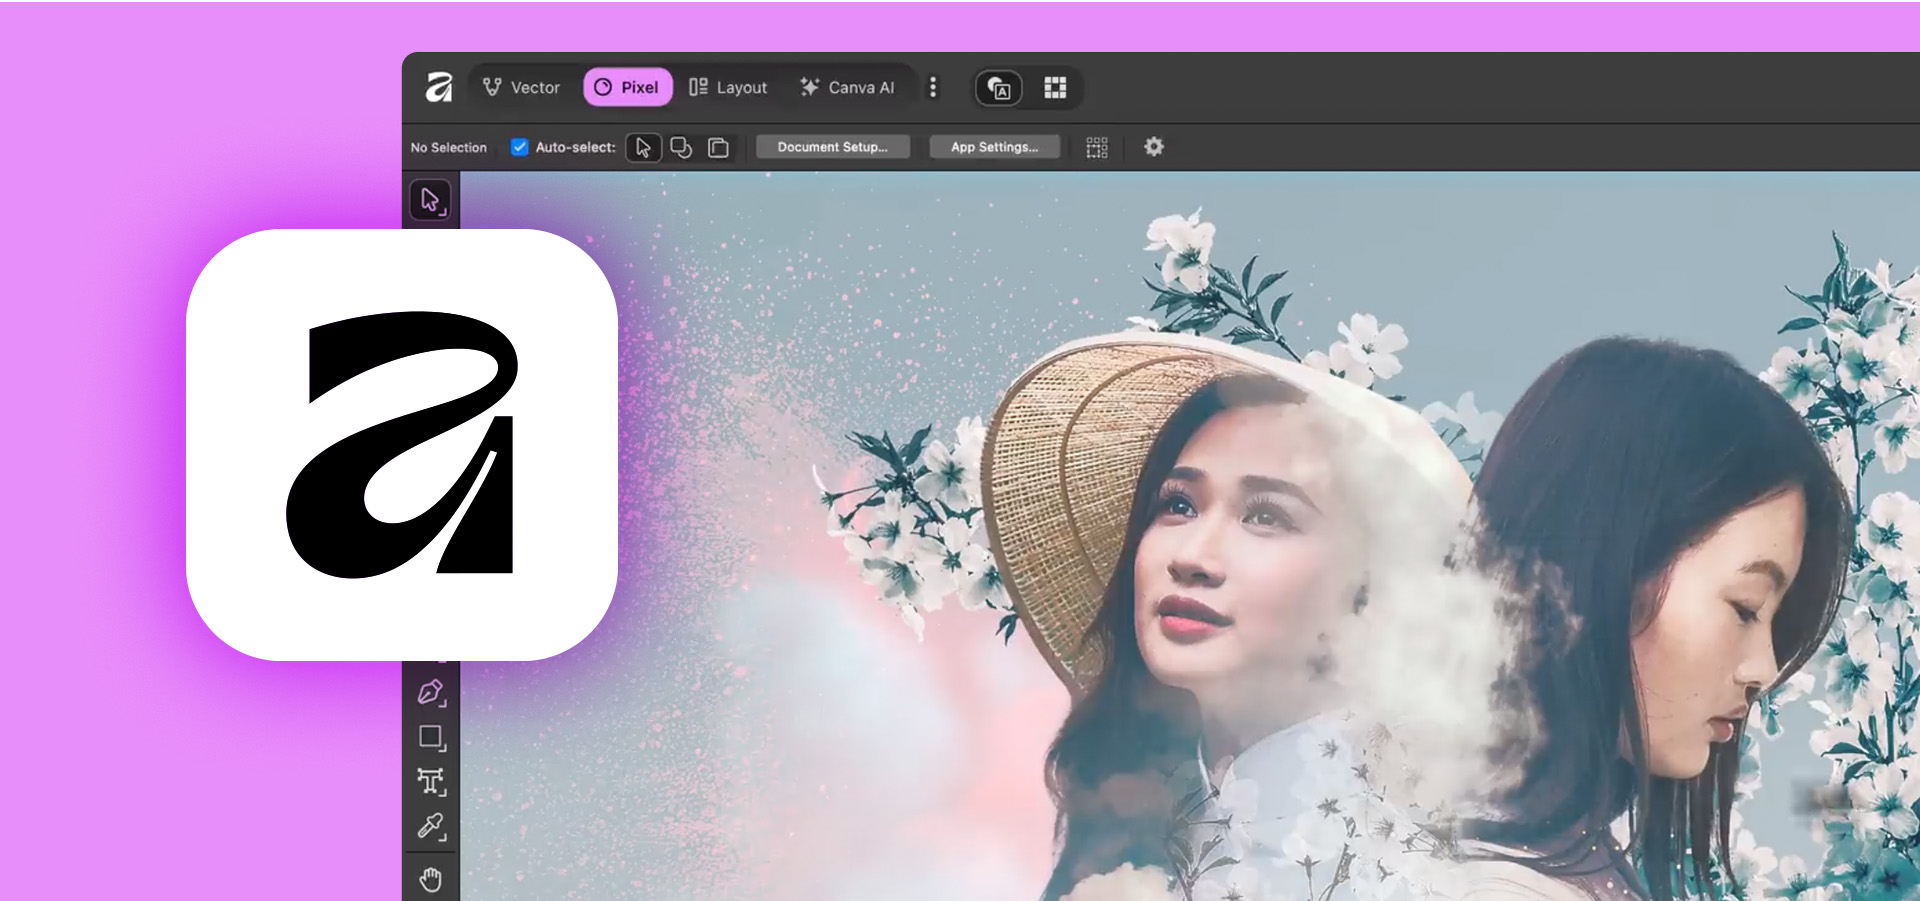Switch to the Vector studio
This screenshot has height=901, width=1920.
[x=521, y=88]
